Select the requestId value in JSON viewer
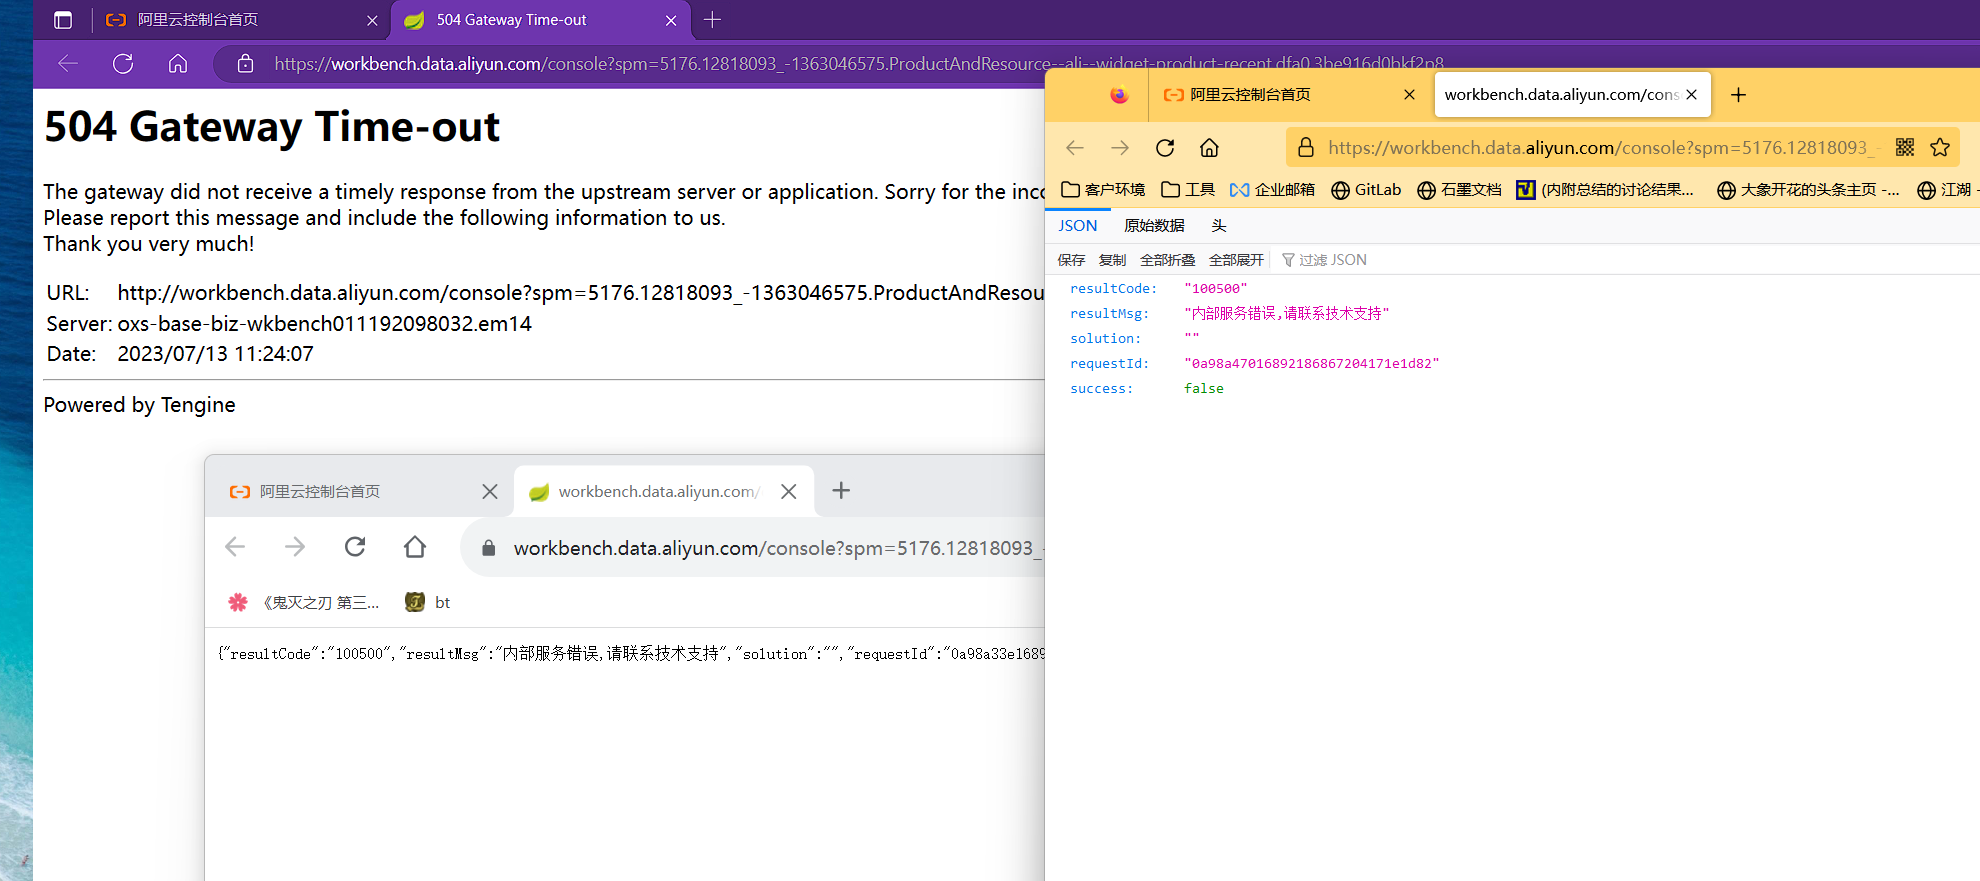This screenshot has width=1980, height=881. pyautogui.click(x=1311, y=364)
